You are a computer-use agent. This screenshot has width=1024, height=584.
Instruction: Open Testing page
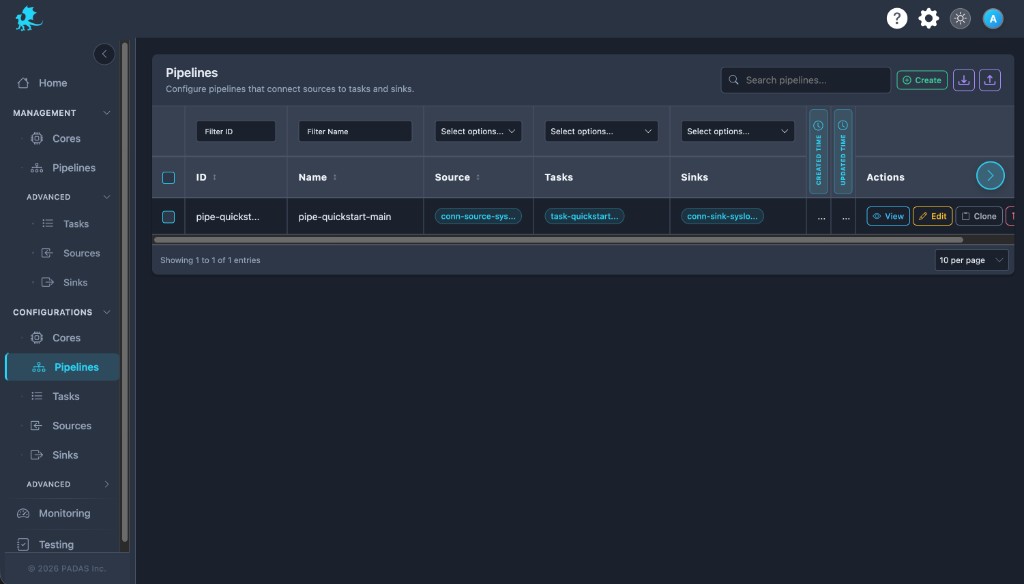[x=56, y=544]
